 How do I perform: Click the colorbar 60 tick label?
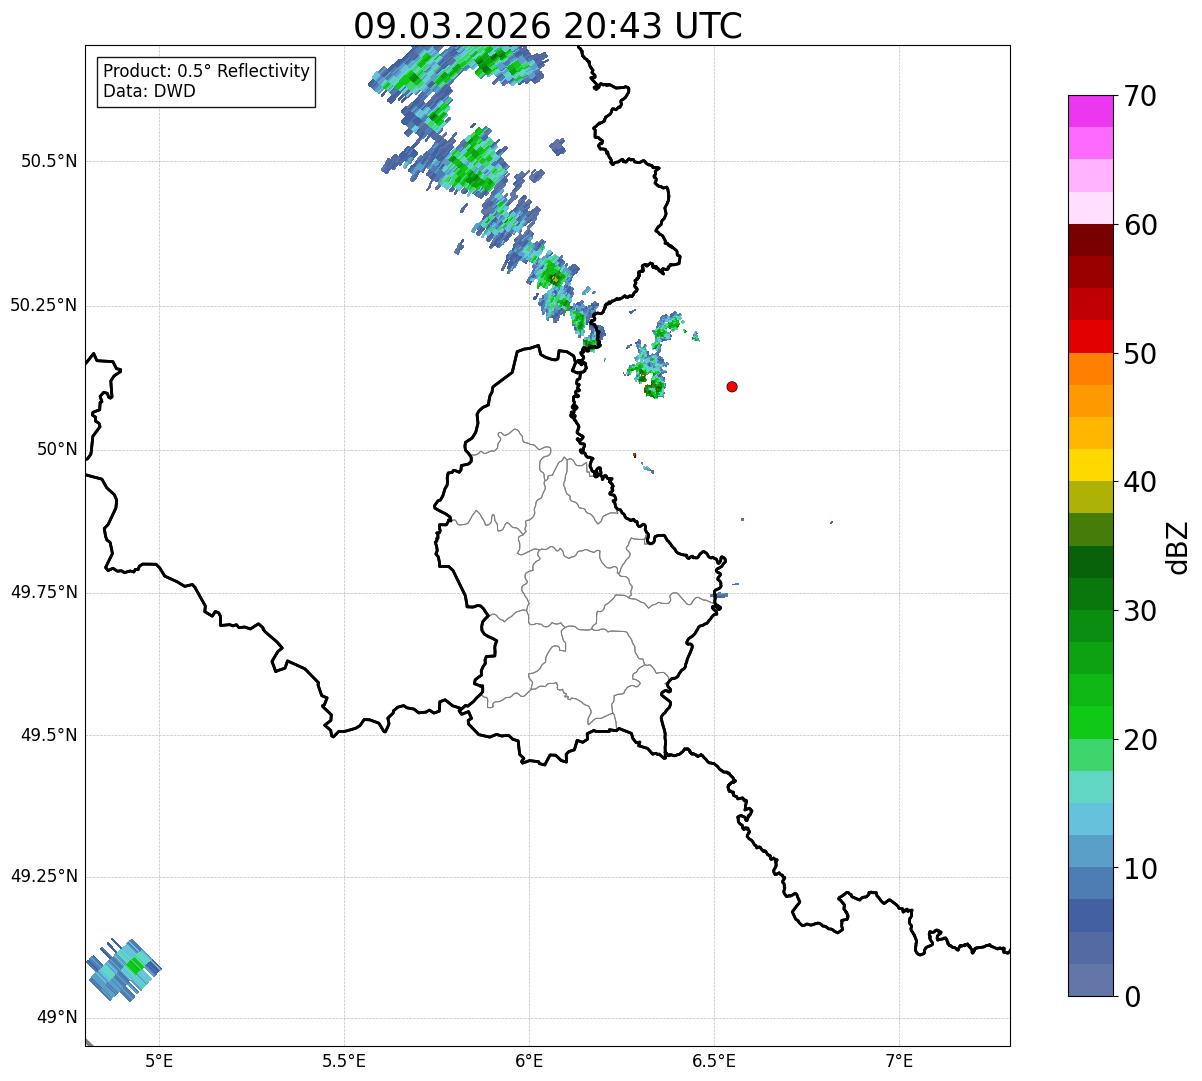pos(1140,225)
